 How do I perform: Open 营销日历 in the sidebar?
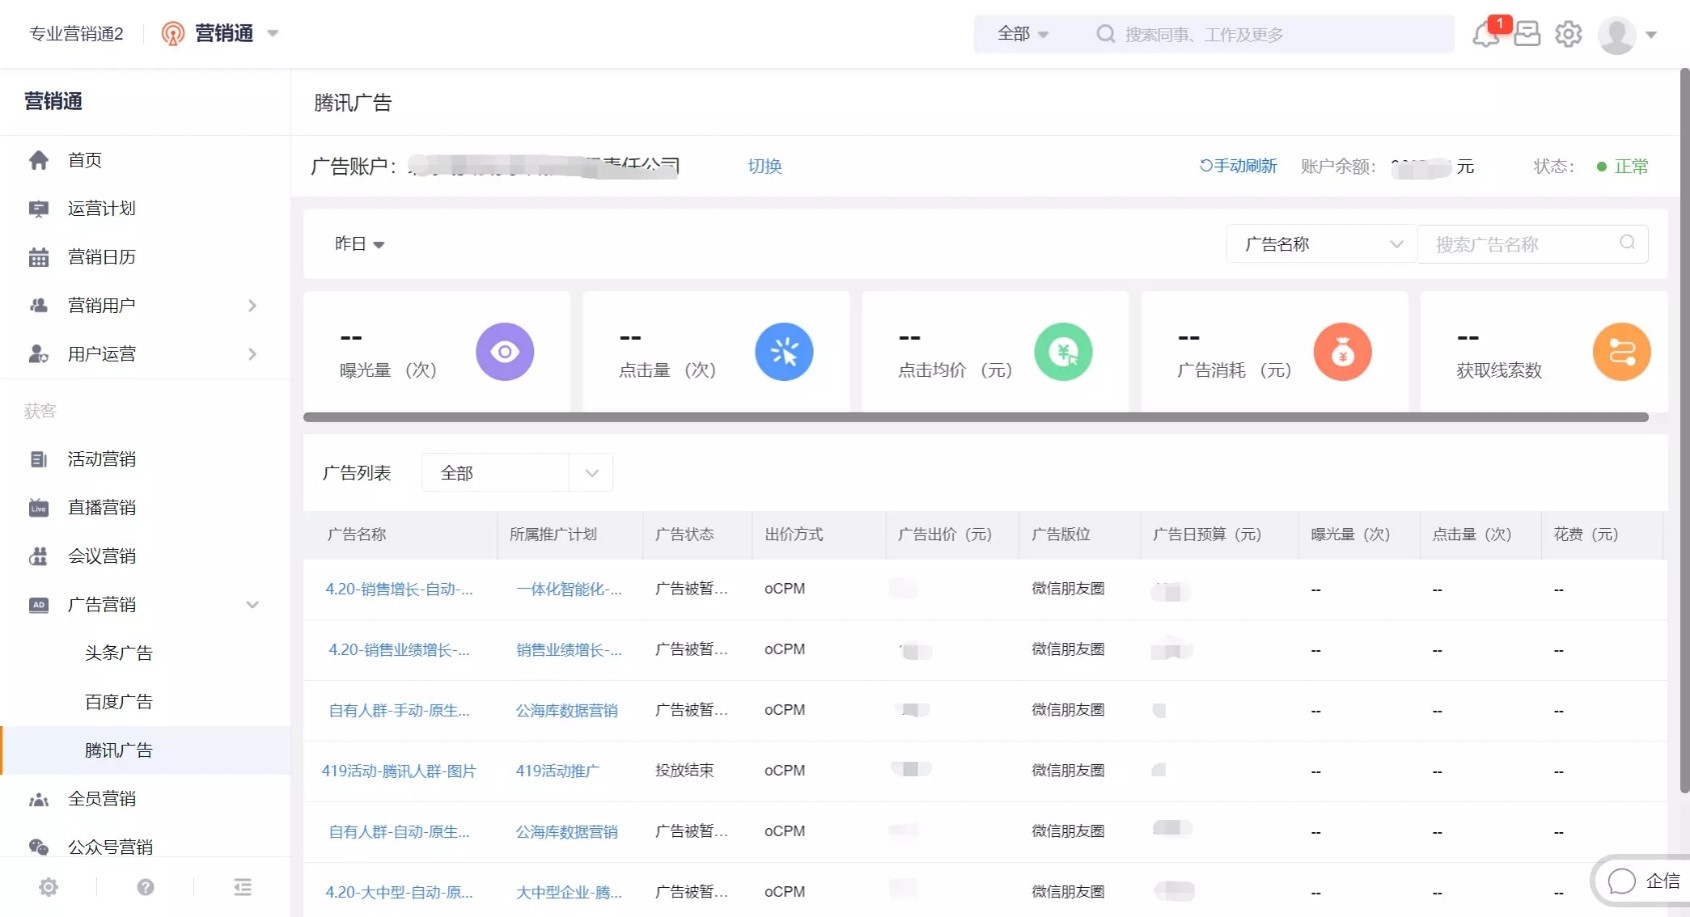point(102,257)
